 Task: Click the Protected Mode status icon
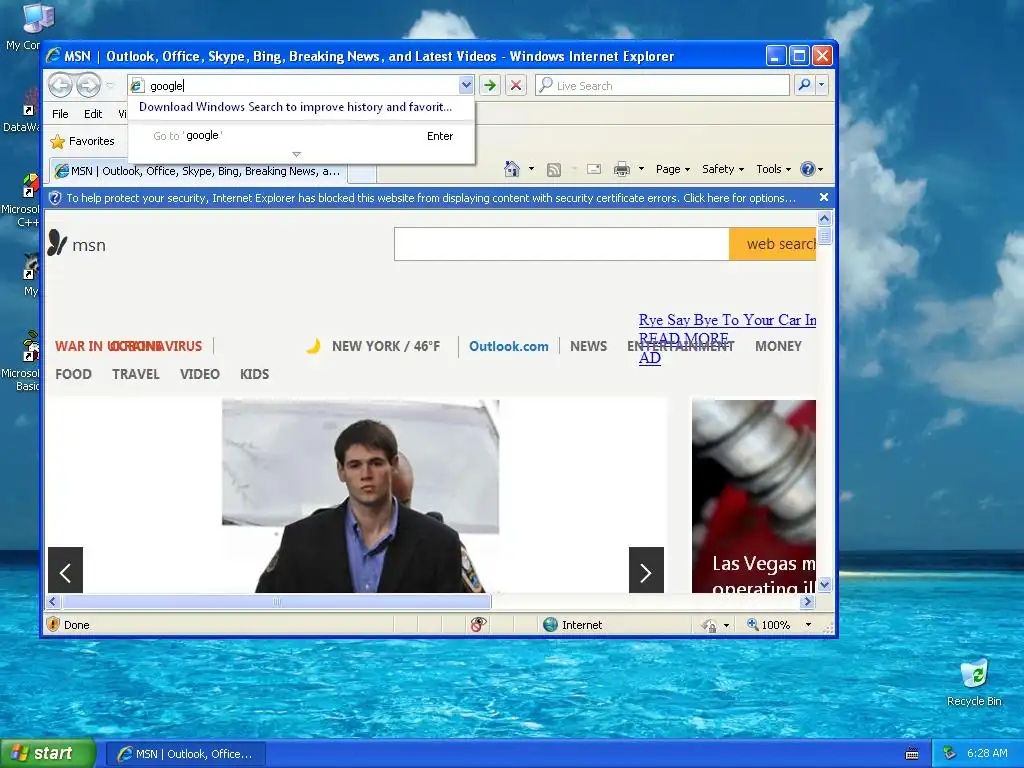tap(709, 625)
